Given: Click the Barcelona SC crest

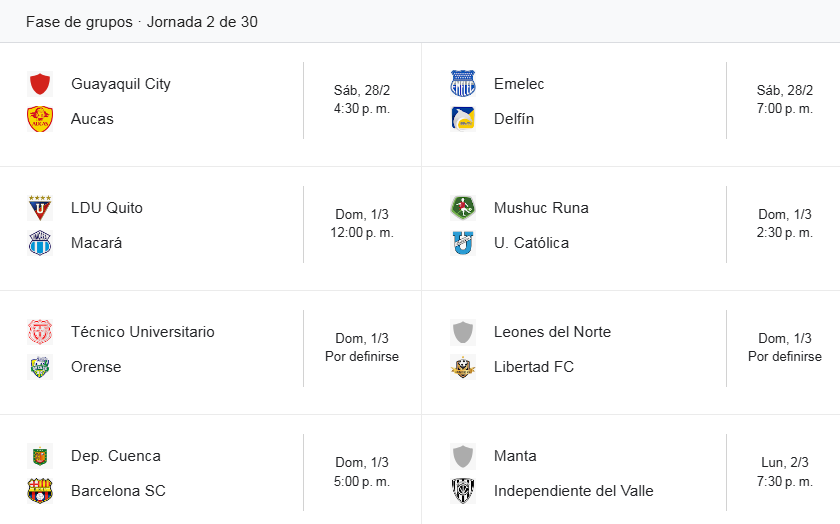Looking at the screenshot, I should pos(40,491).
